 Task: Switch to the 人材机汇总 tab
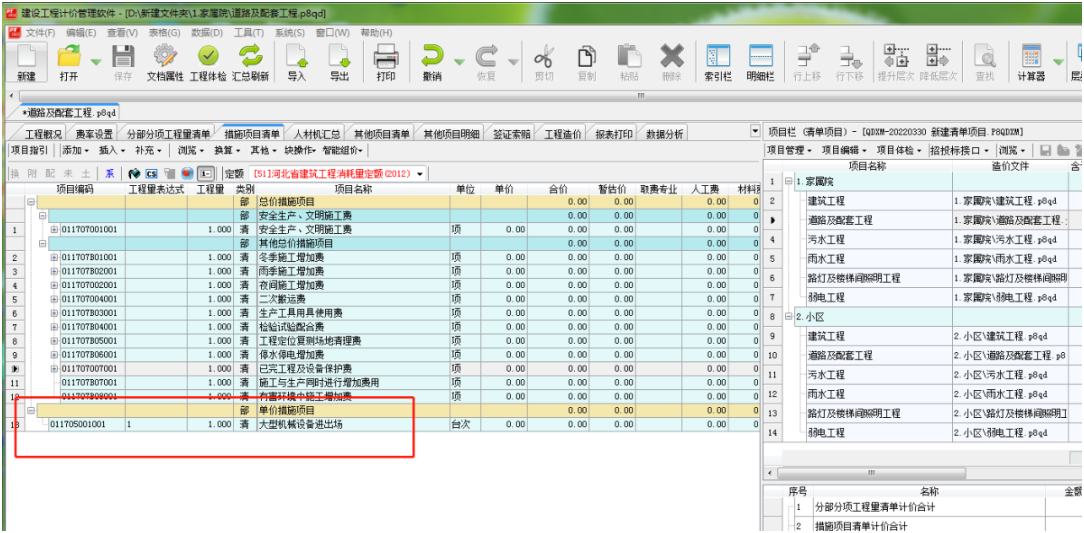coord(316,133)
